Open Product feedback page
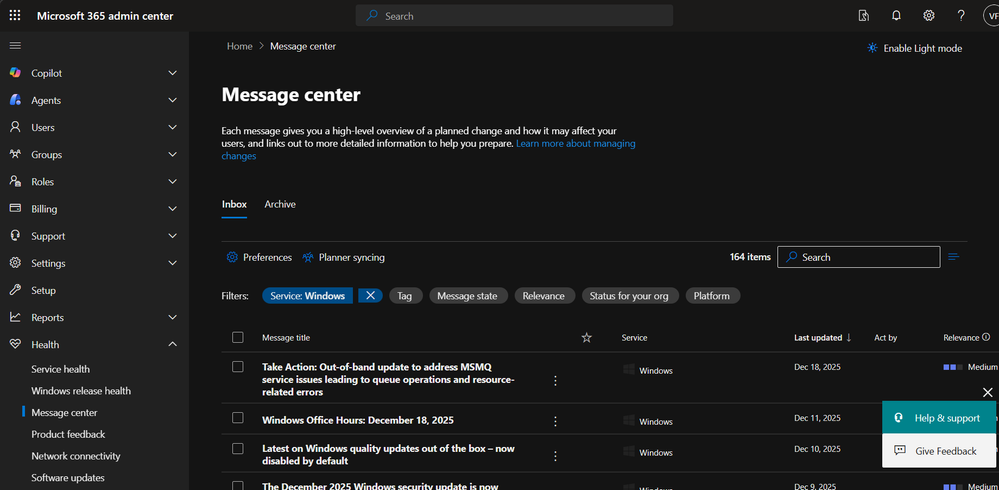 (68, 434)
